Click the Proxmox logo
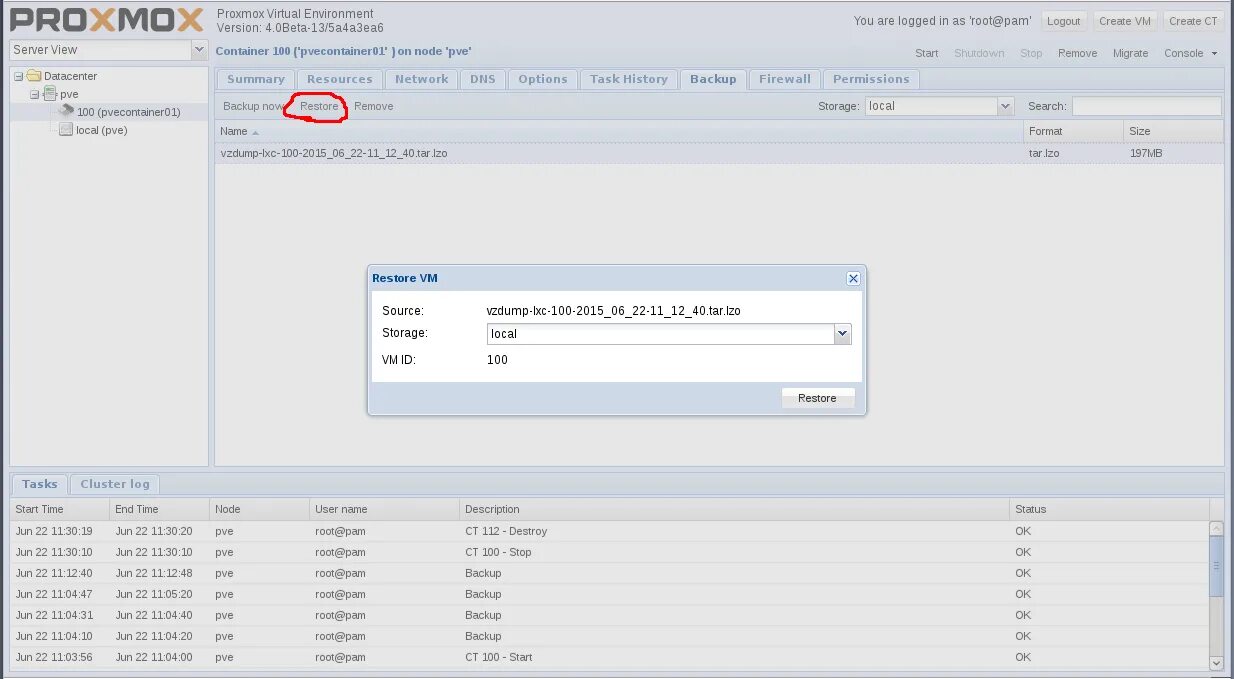Screen dimensions: 1234x679 pos(107,20)
